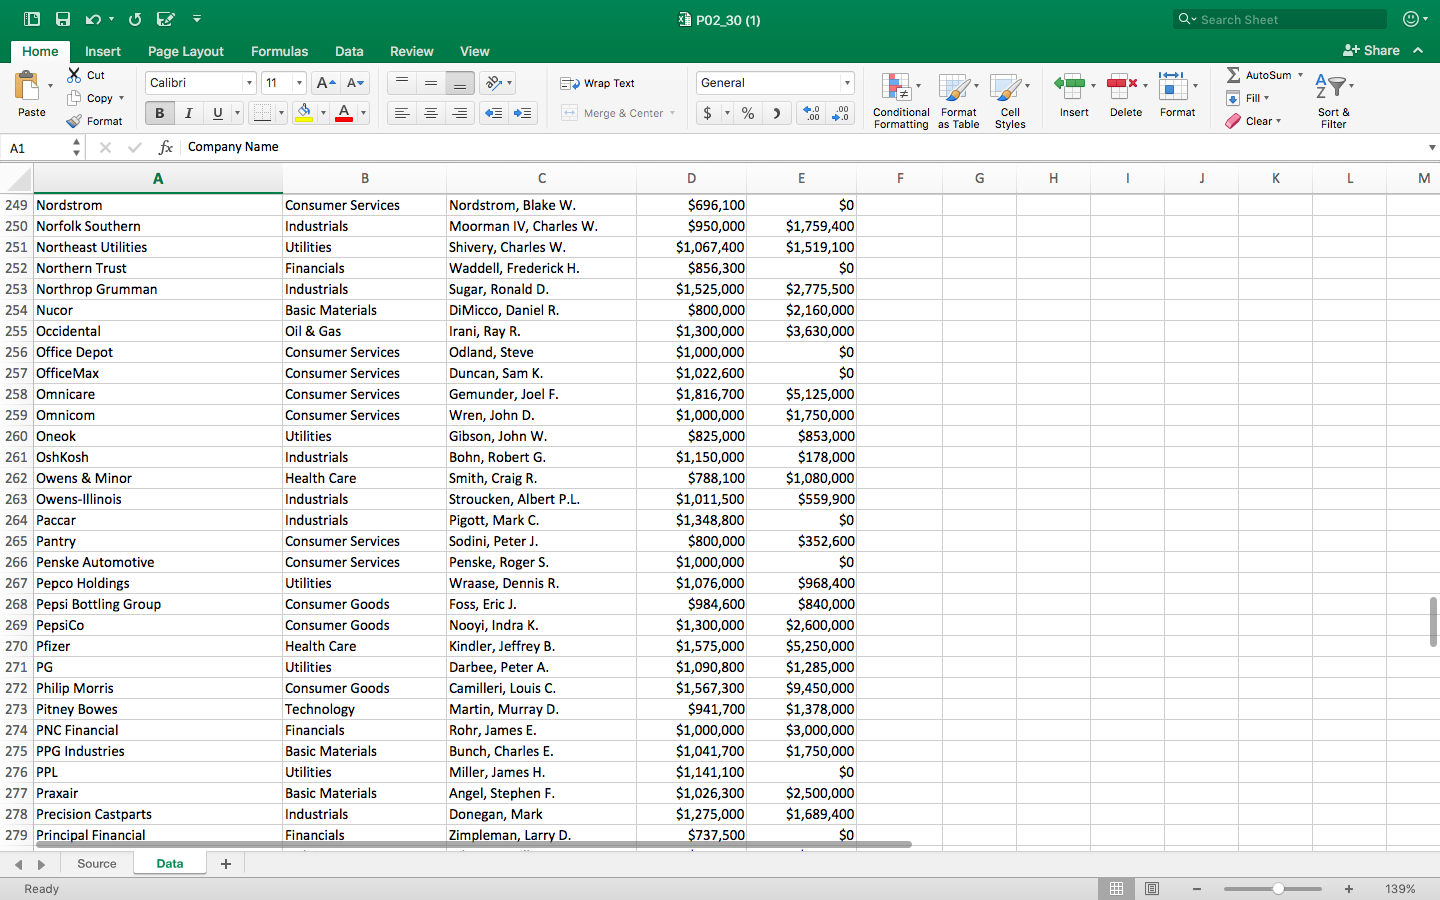Toggle Underline formatting
1440x900 pixels.
click(x=217, y=113)
